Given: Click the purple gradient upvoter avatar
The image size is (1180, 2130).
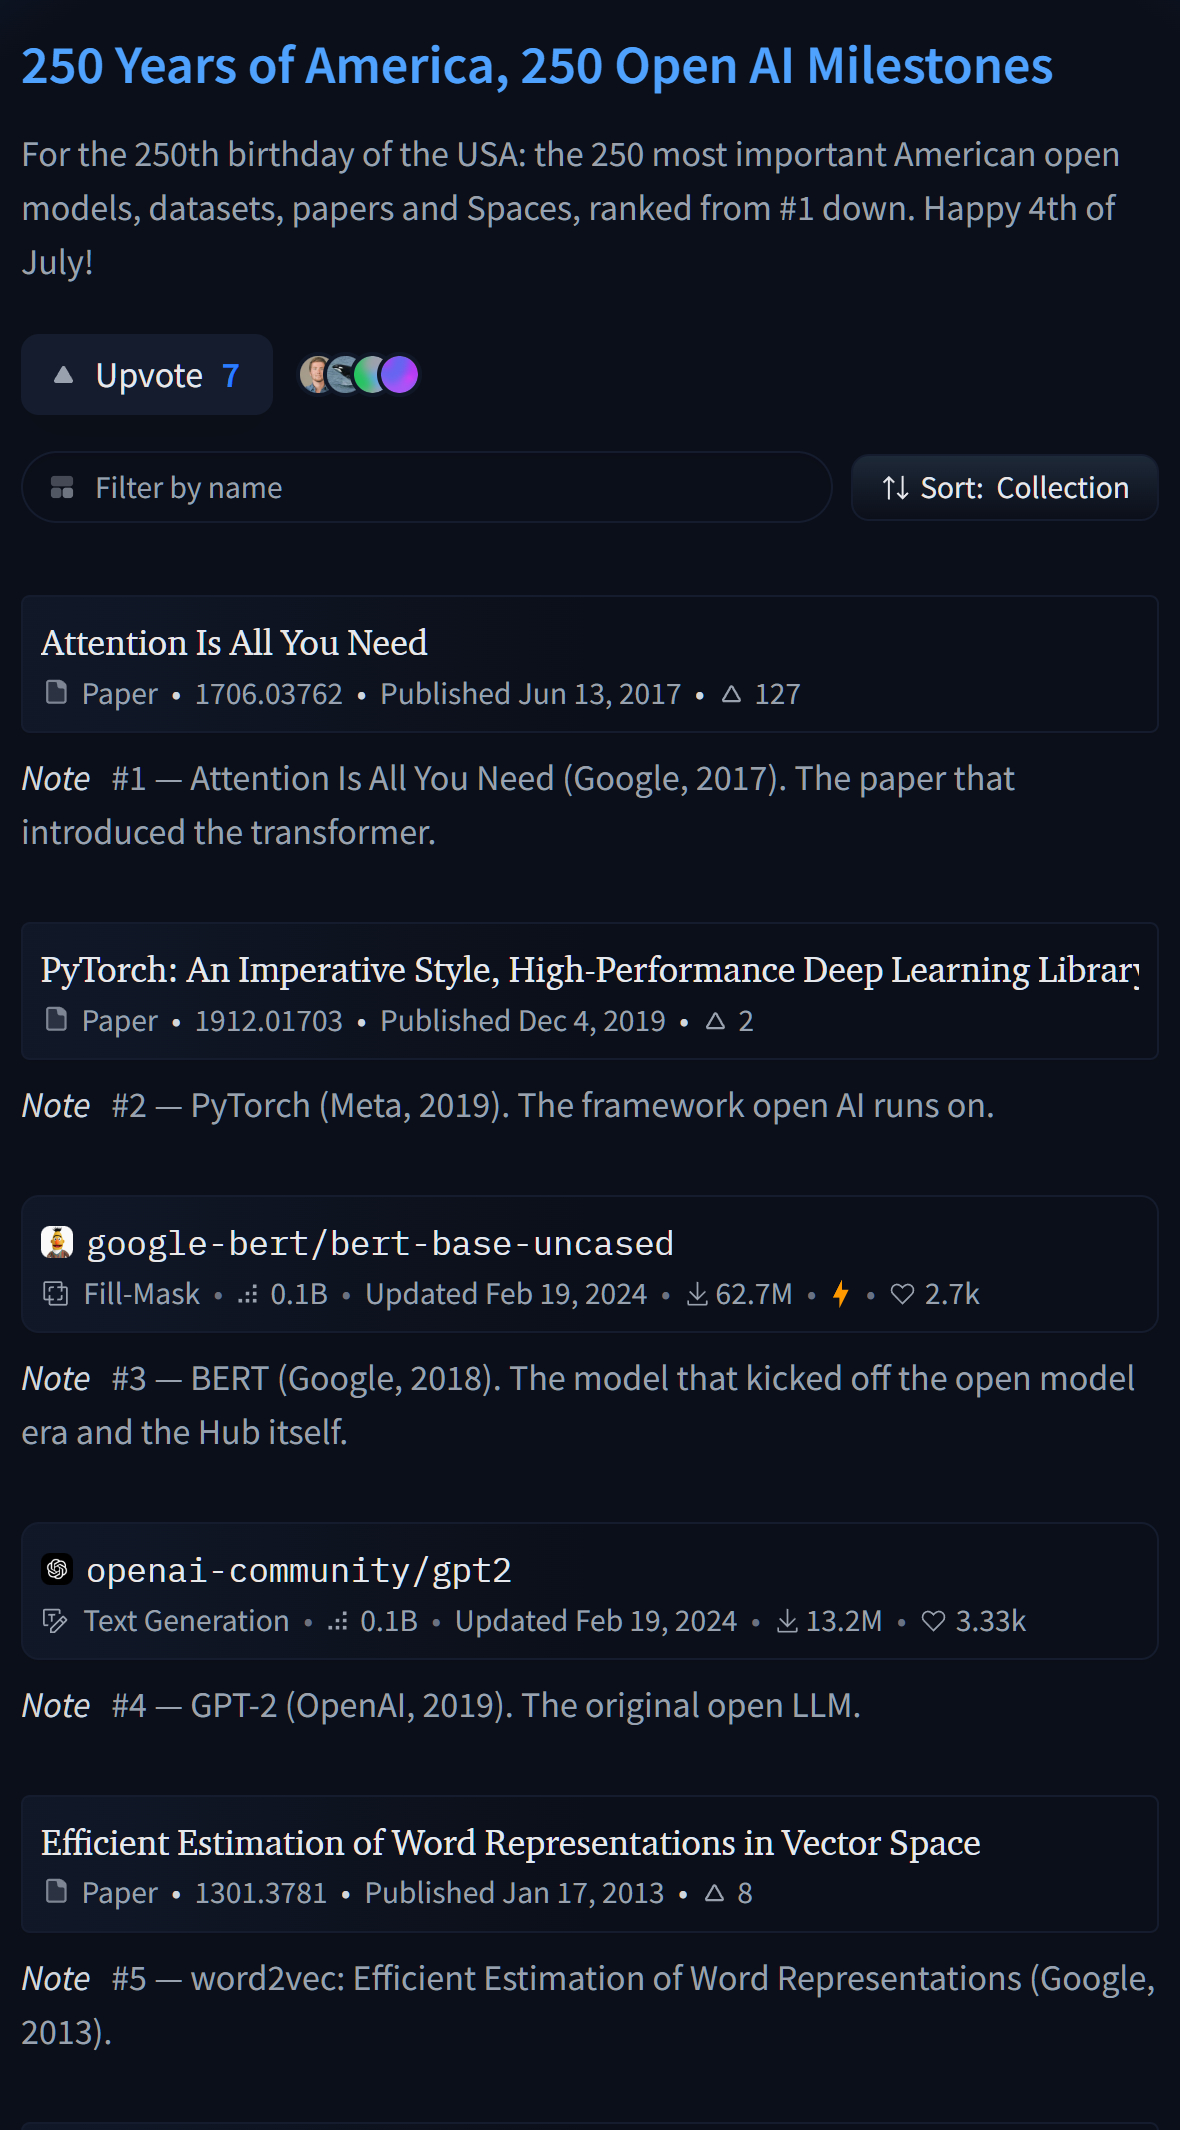Looking at the screenshot, I should click(x=400, y=375).
